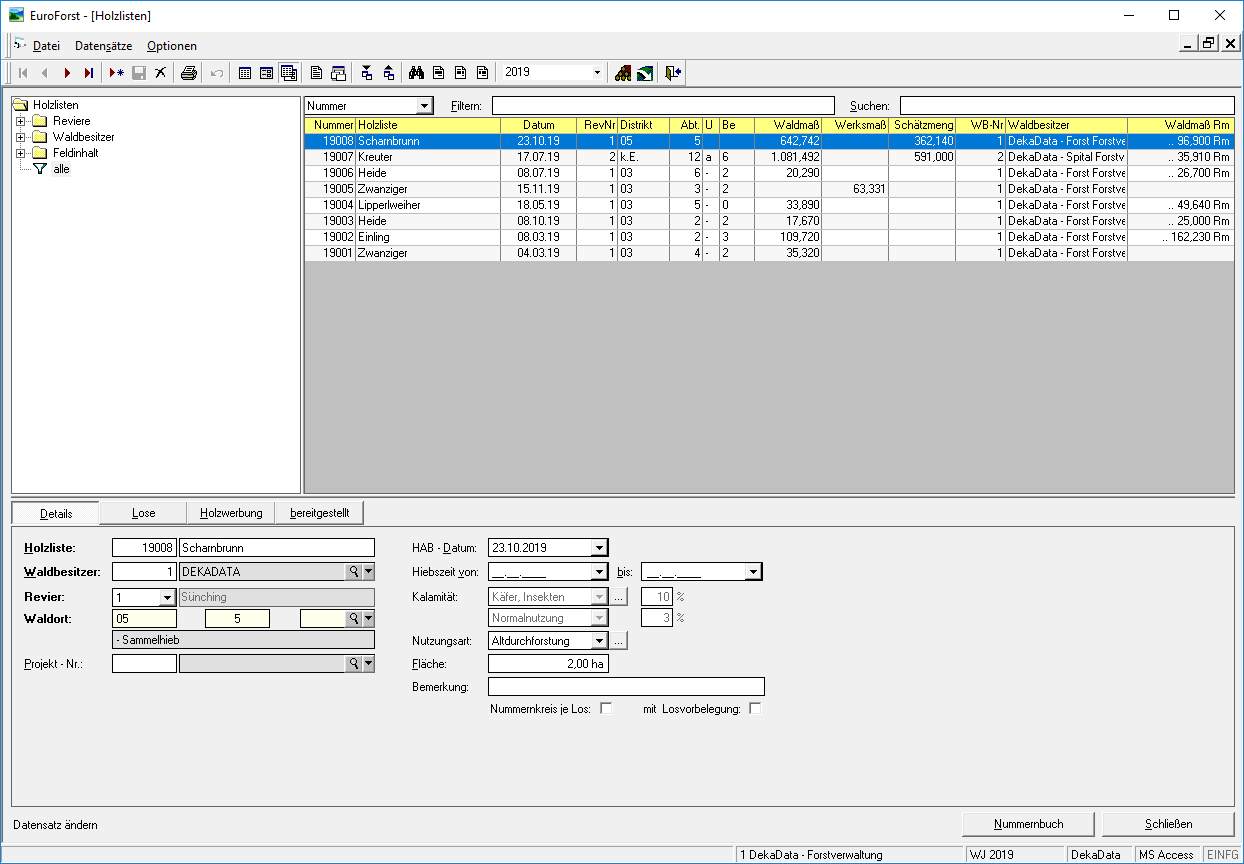Open the Waldort lookup magnifier
Image resolution: width=1244 pixels, height=864 pixels.
353,619
